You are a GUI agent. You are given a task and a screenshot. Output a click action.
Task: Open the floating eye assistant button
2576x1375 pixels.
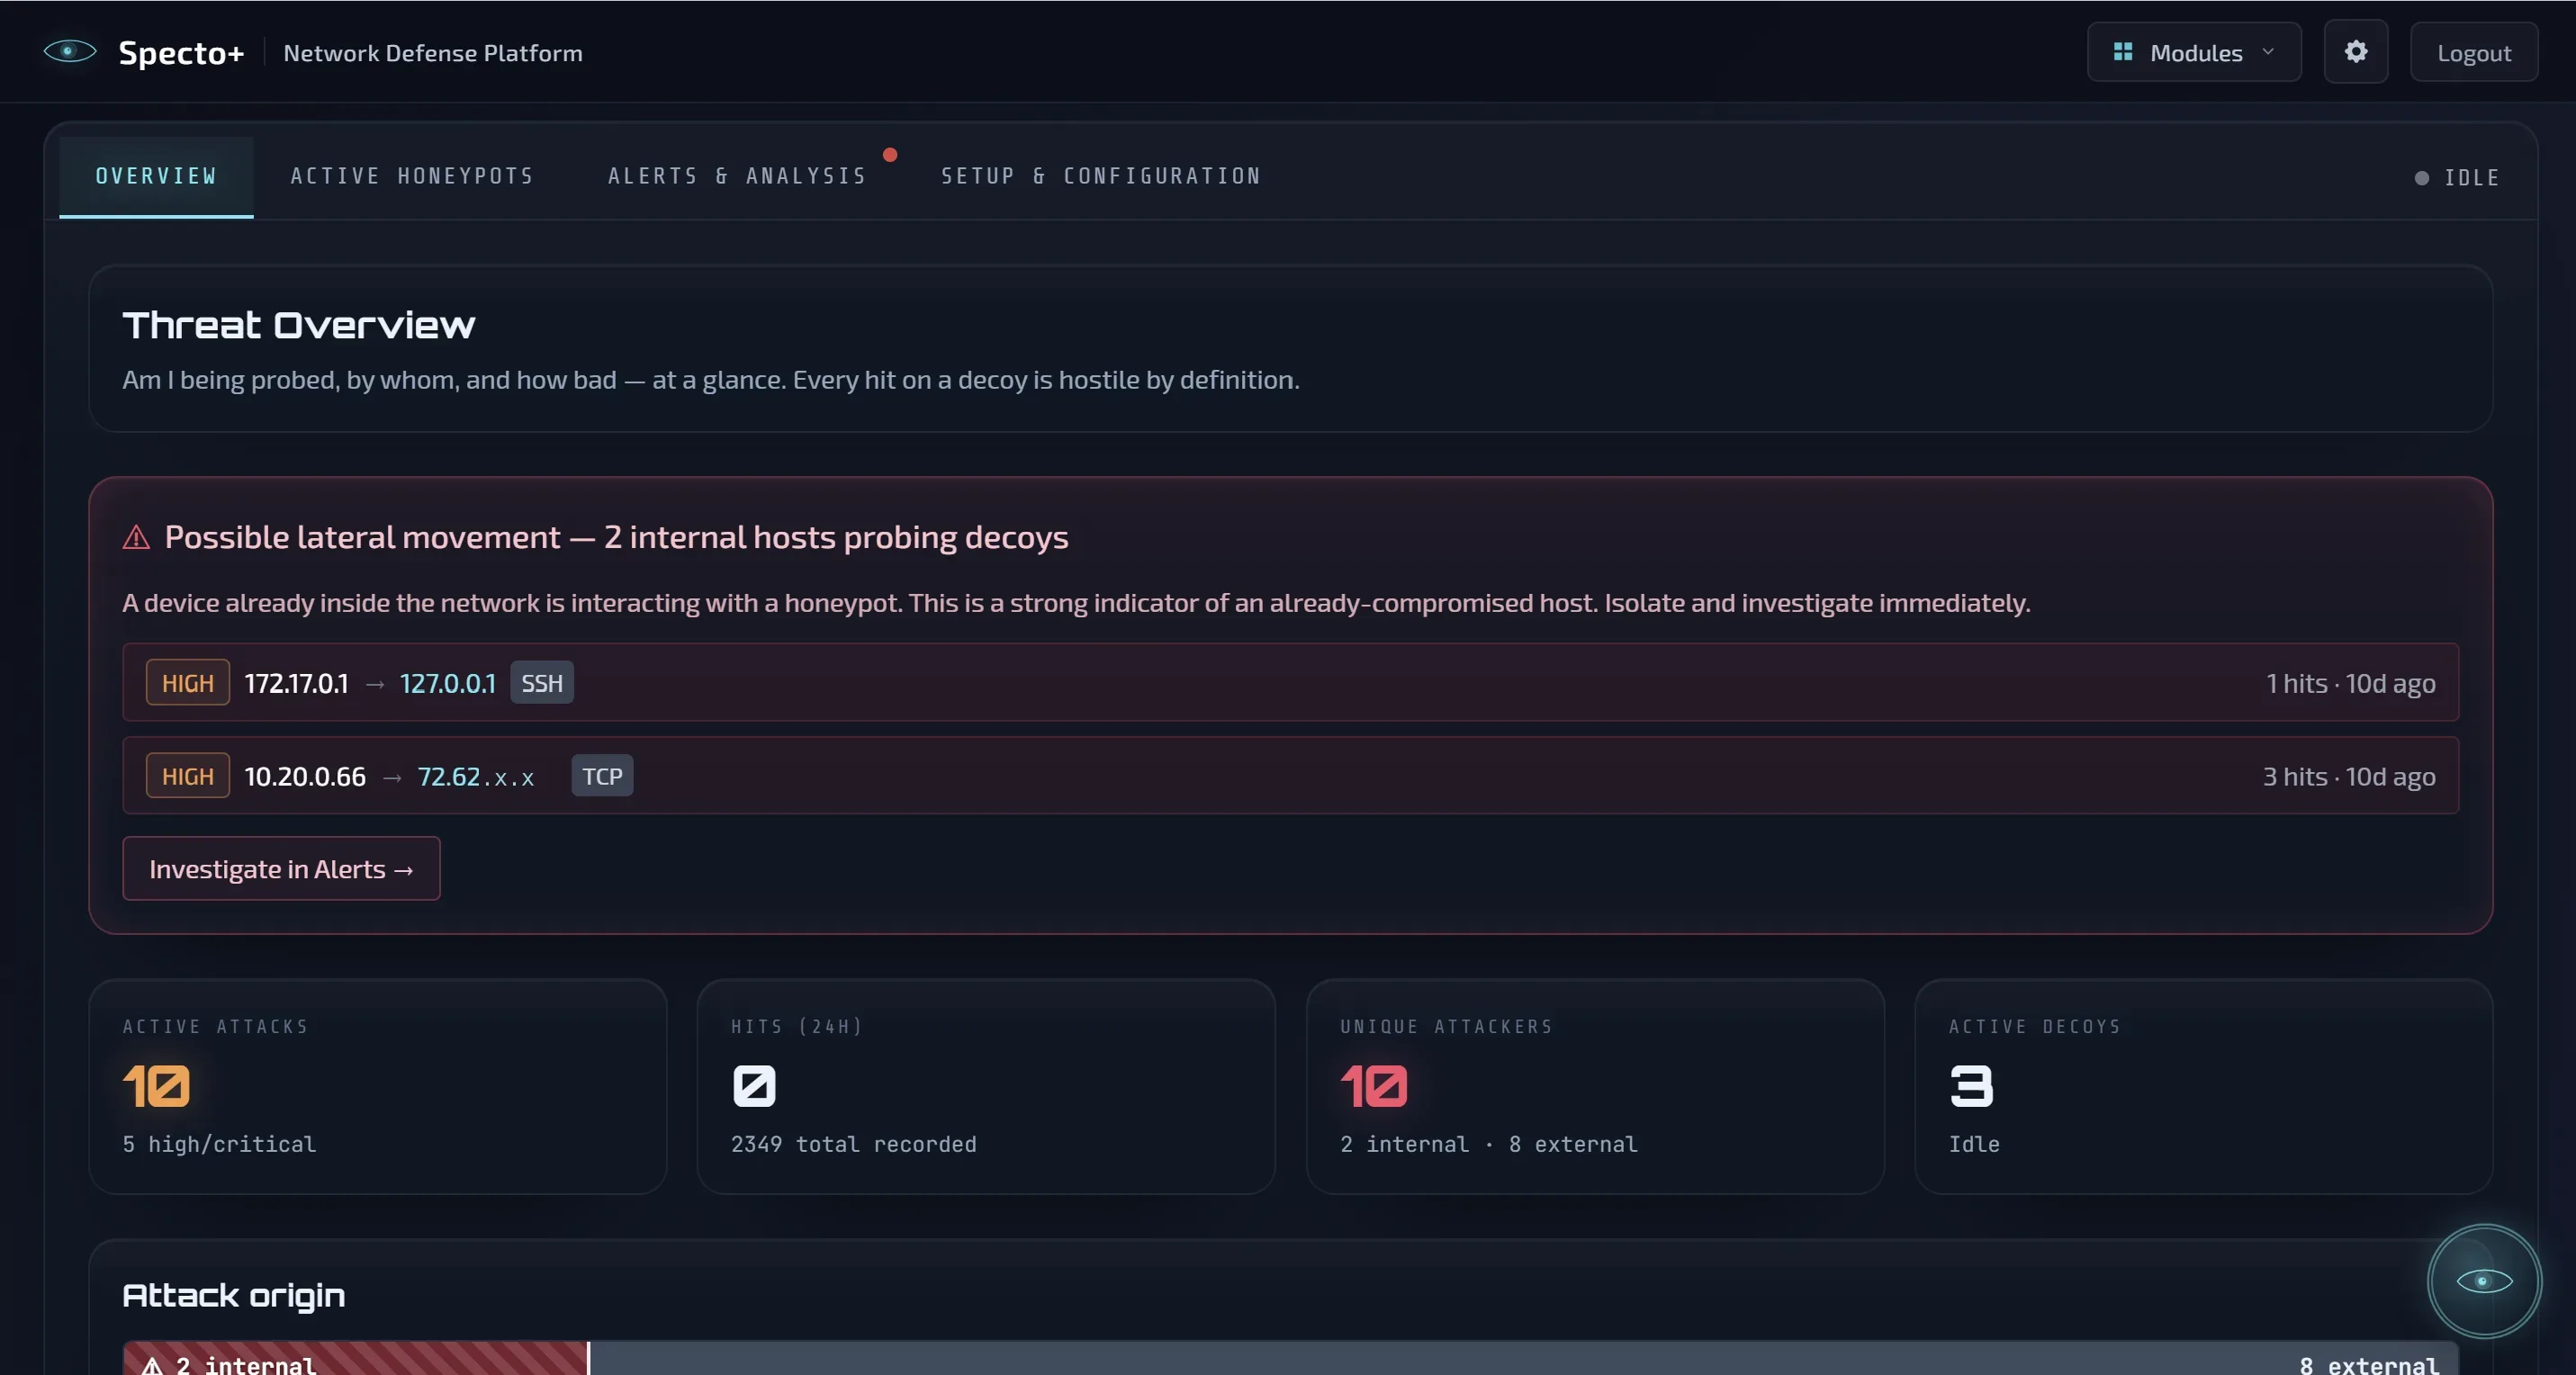2484,1281
